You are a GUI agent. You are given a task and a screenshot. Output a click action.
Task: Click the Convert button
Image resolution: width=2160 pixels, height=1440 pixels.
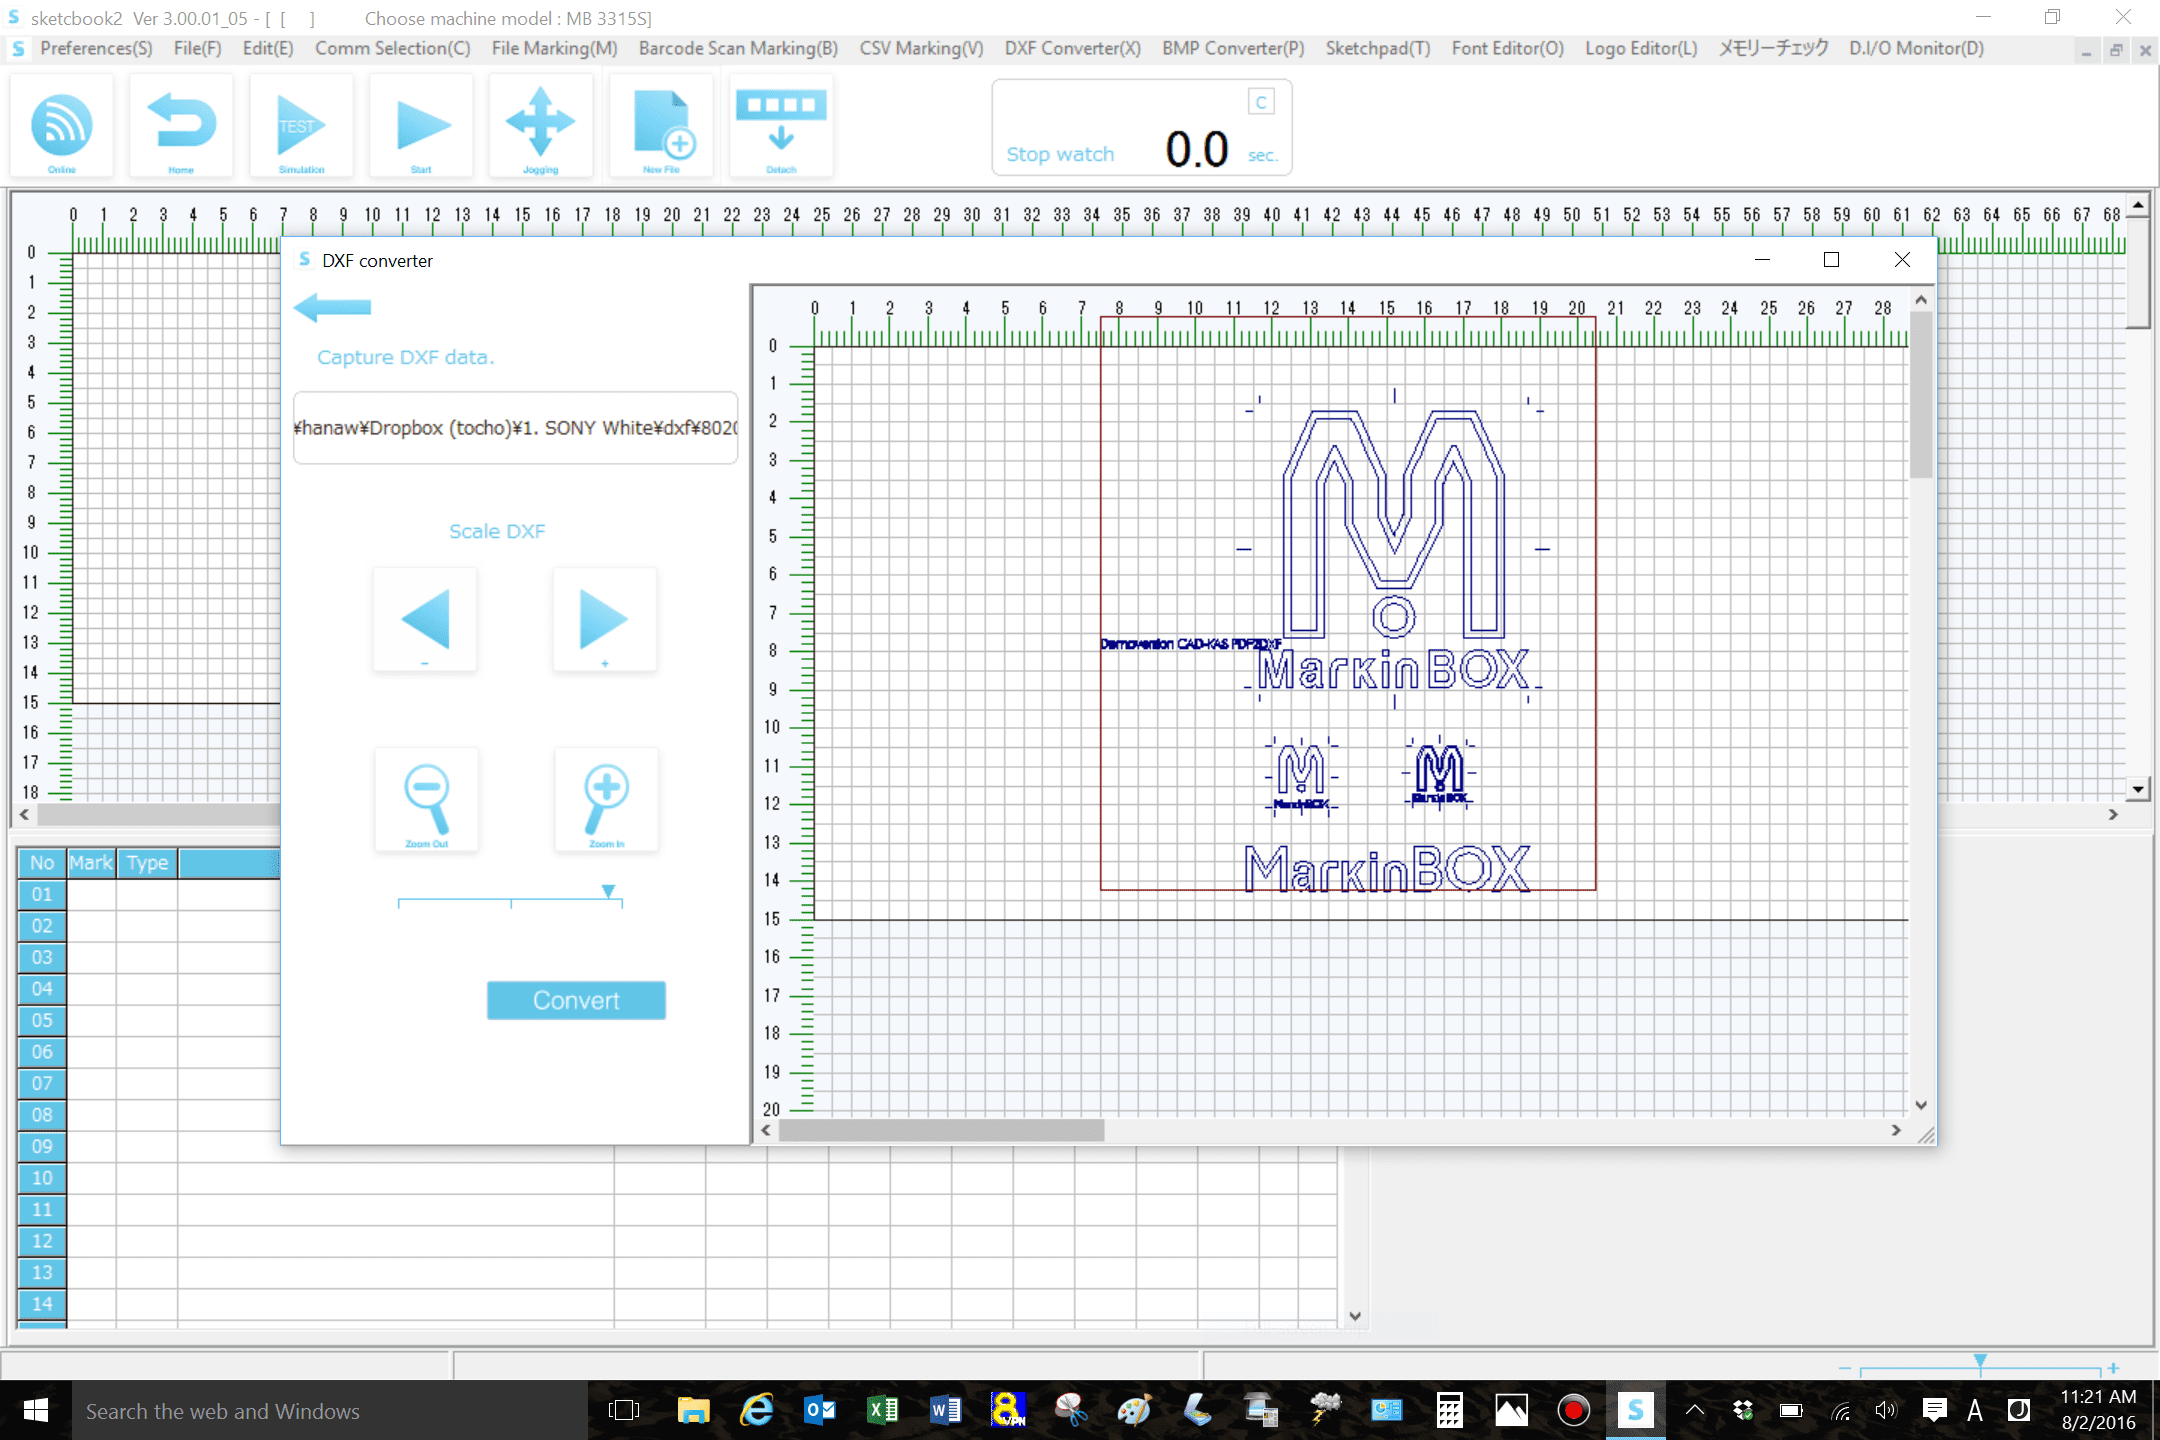click(x=576, y=1000)
